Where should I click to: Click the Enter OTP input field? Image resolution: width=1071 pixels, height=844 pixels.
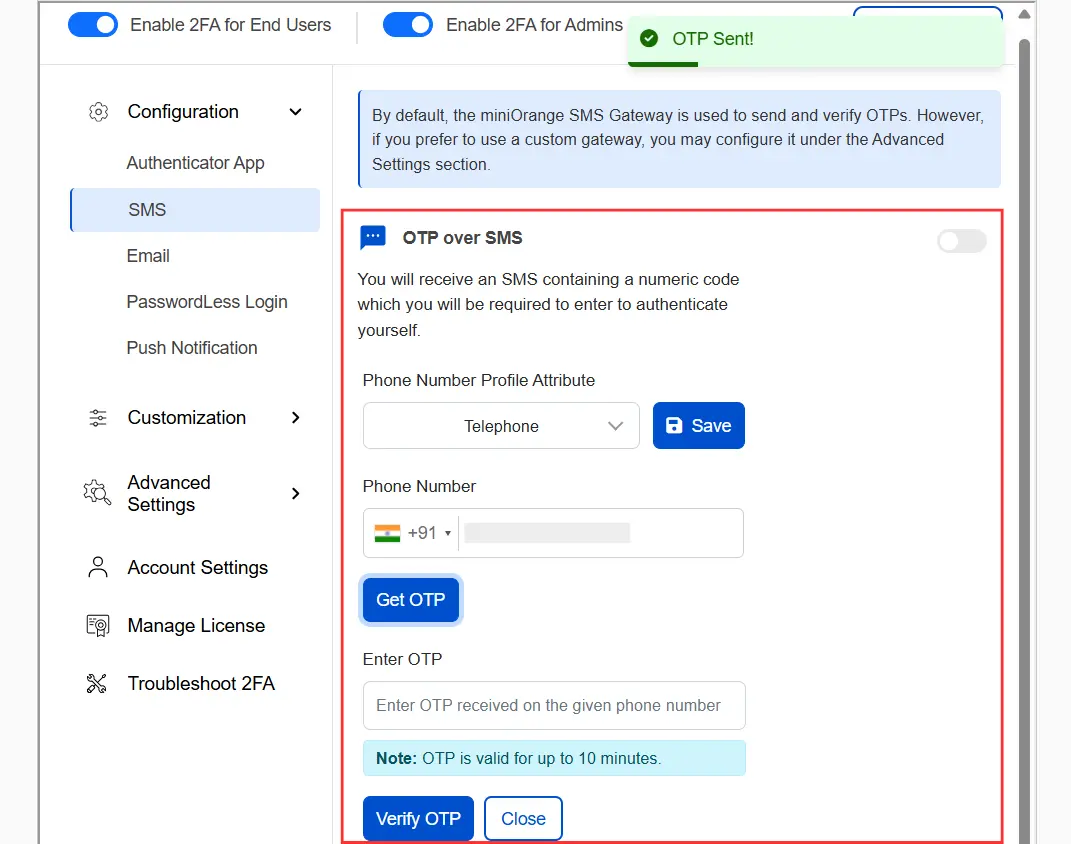554,705
